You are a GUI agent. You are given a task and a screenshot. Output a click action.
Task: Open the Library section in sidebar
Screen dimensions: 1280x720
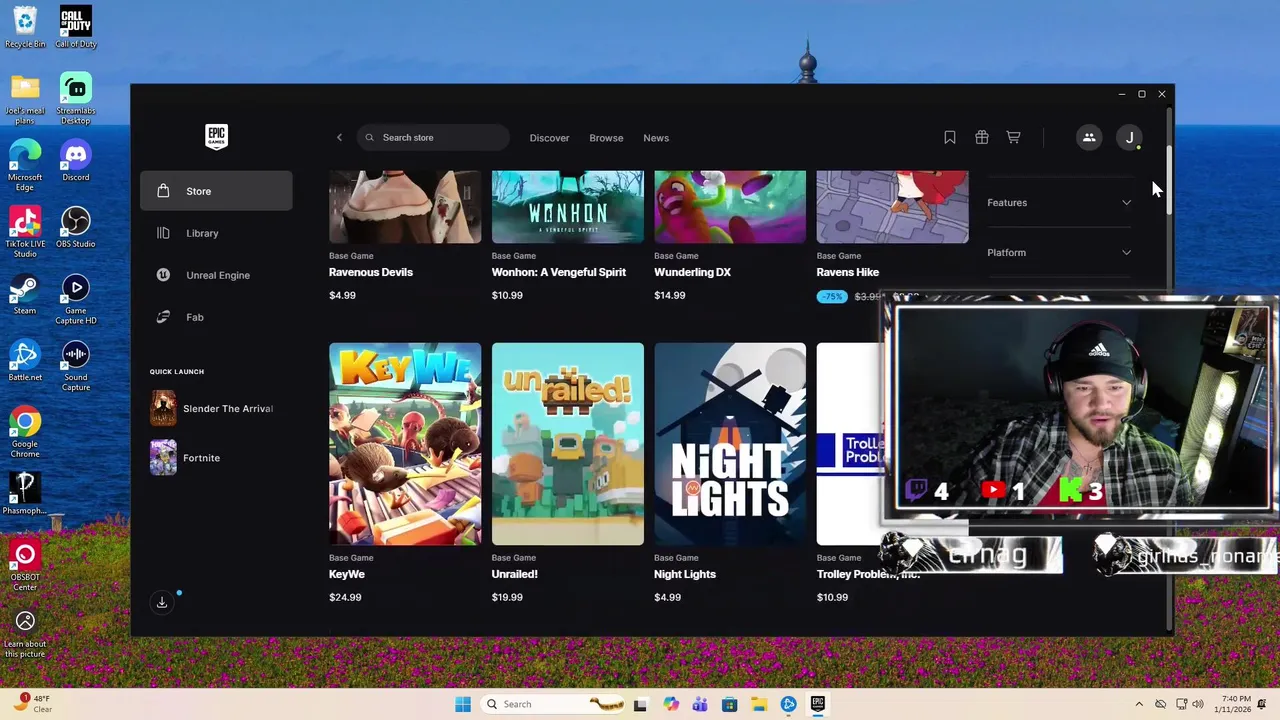[x=216, y=233]
